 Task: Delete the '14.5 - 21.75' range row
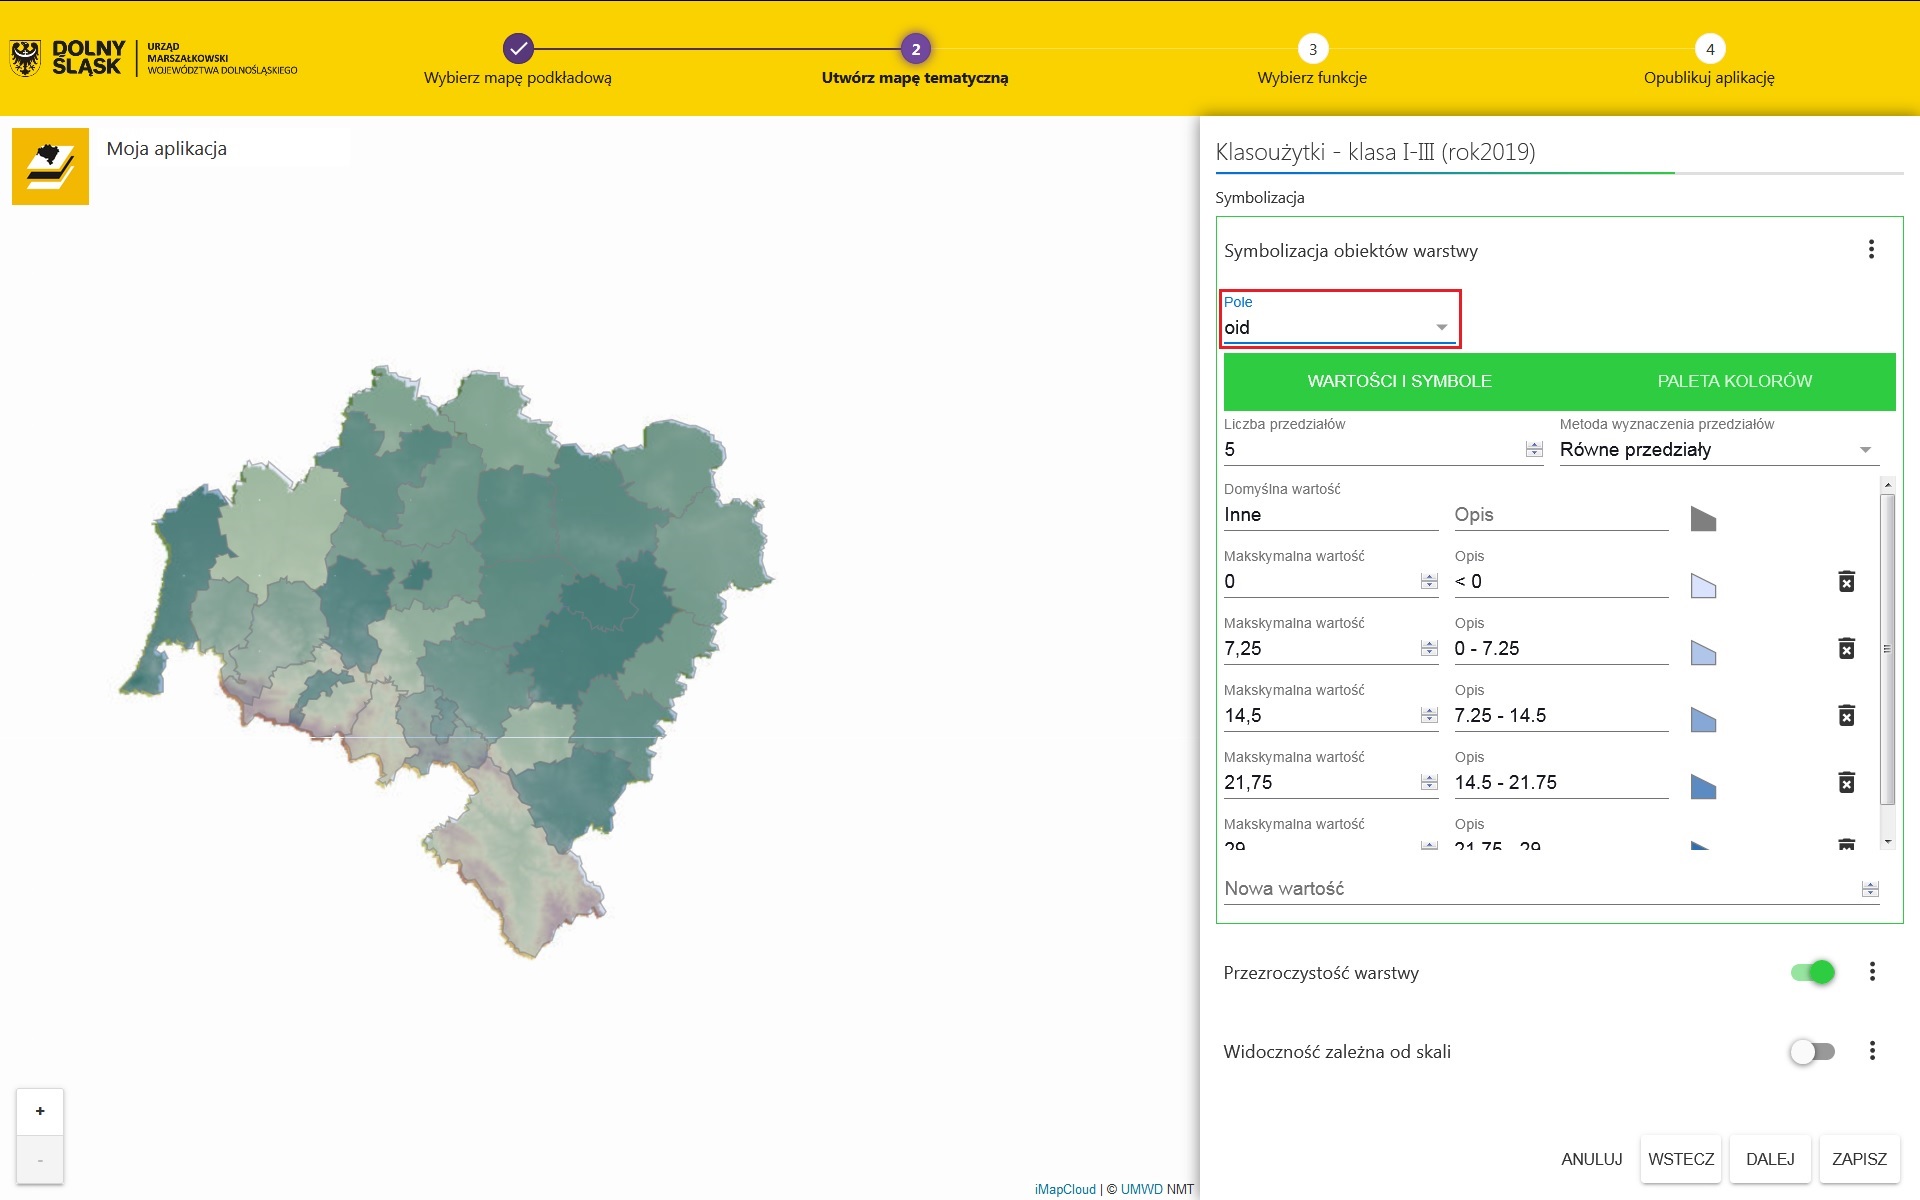1846,783
